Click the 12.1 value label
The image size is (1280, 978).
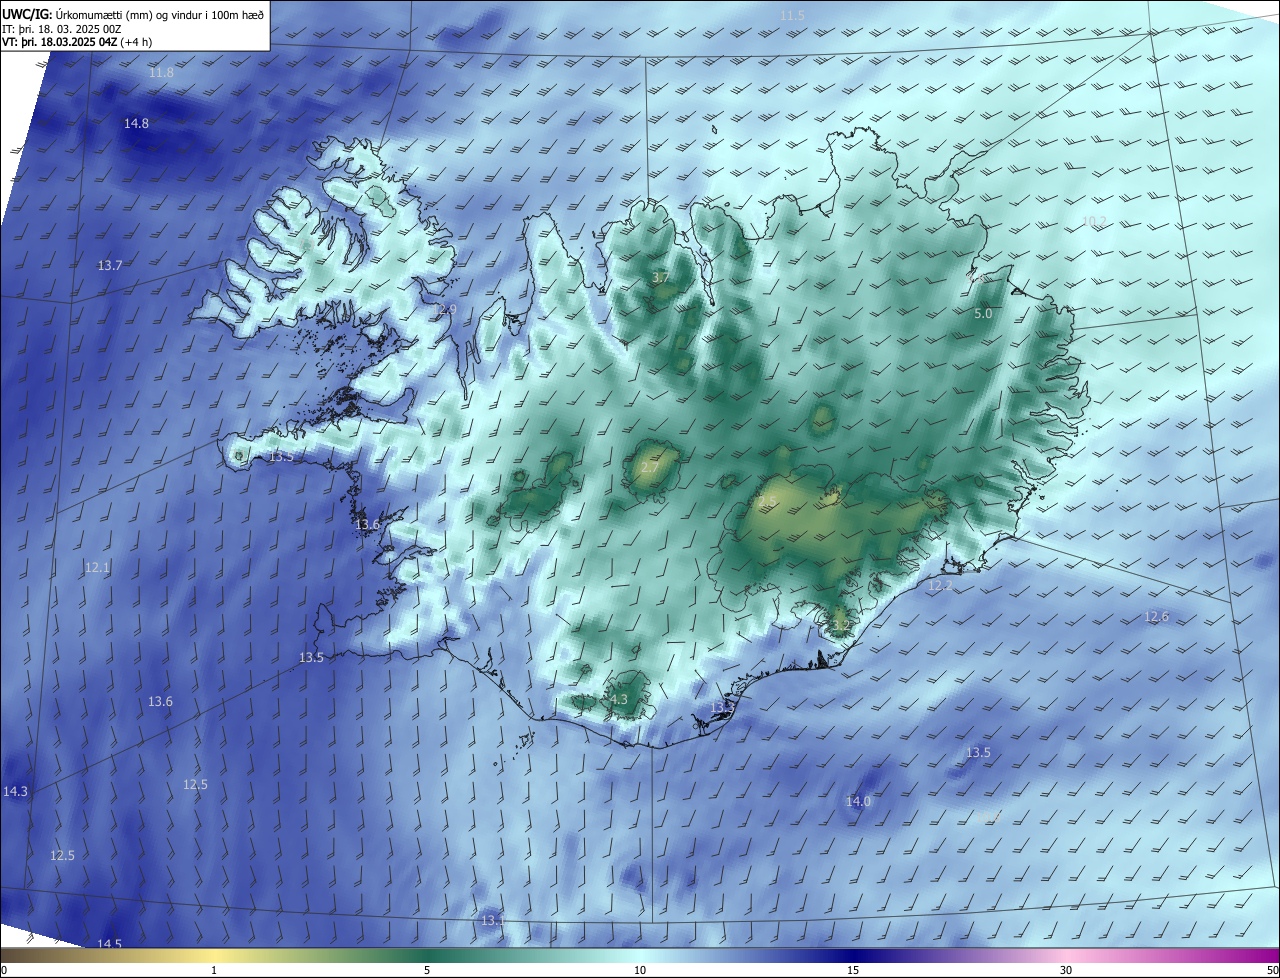point(97,568)
